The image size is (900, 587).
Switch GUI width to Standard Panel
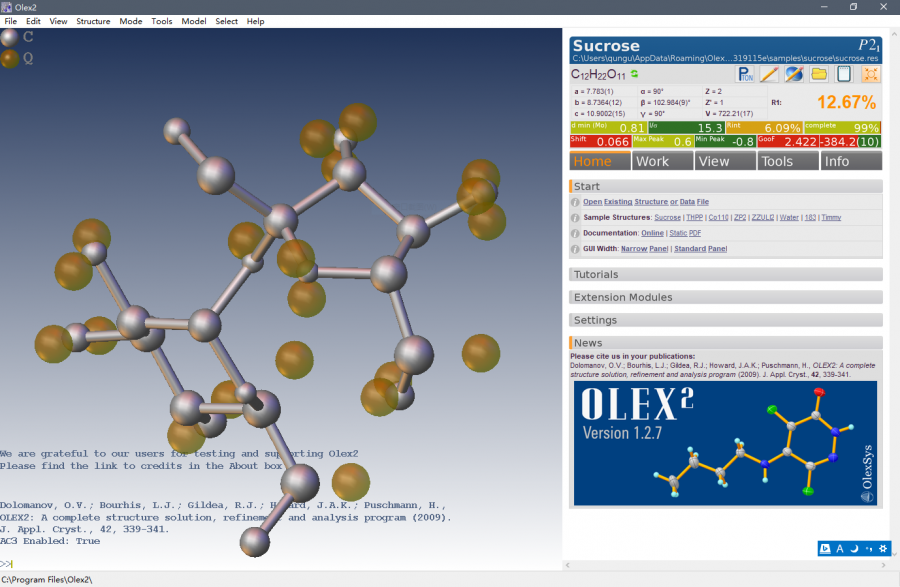click(x=700, y=248)
